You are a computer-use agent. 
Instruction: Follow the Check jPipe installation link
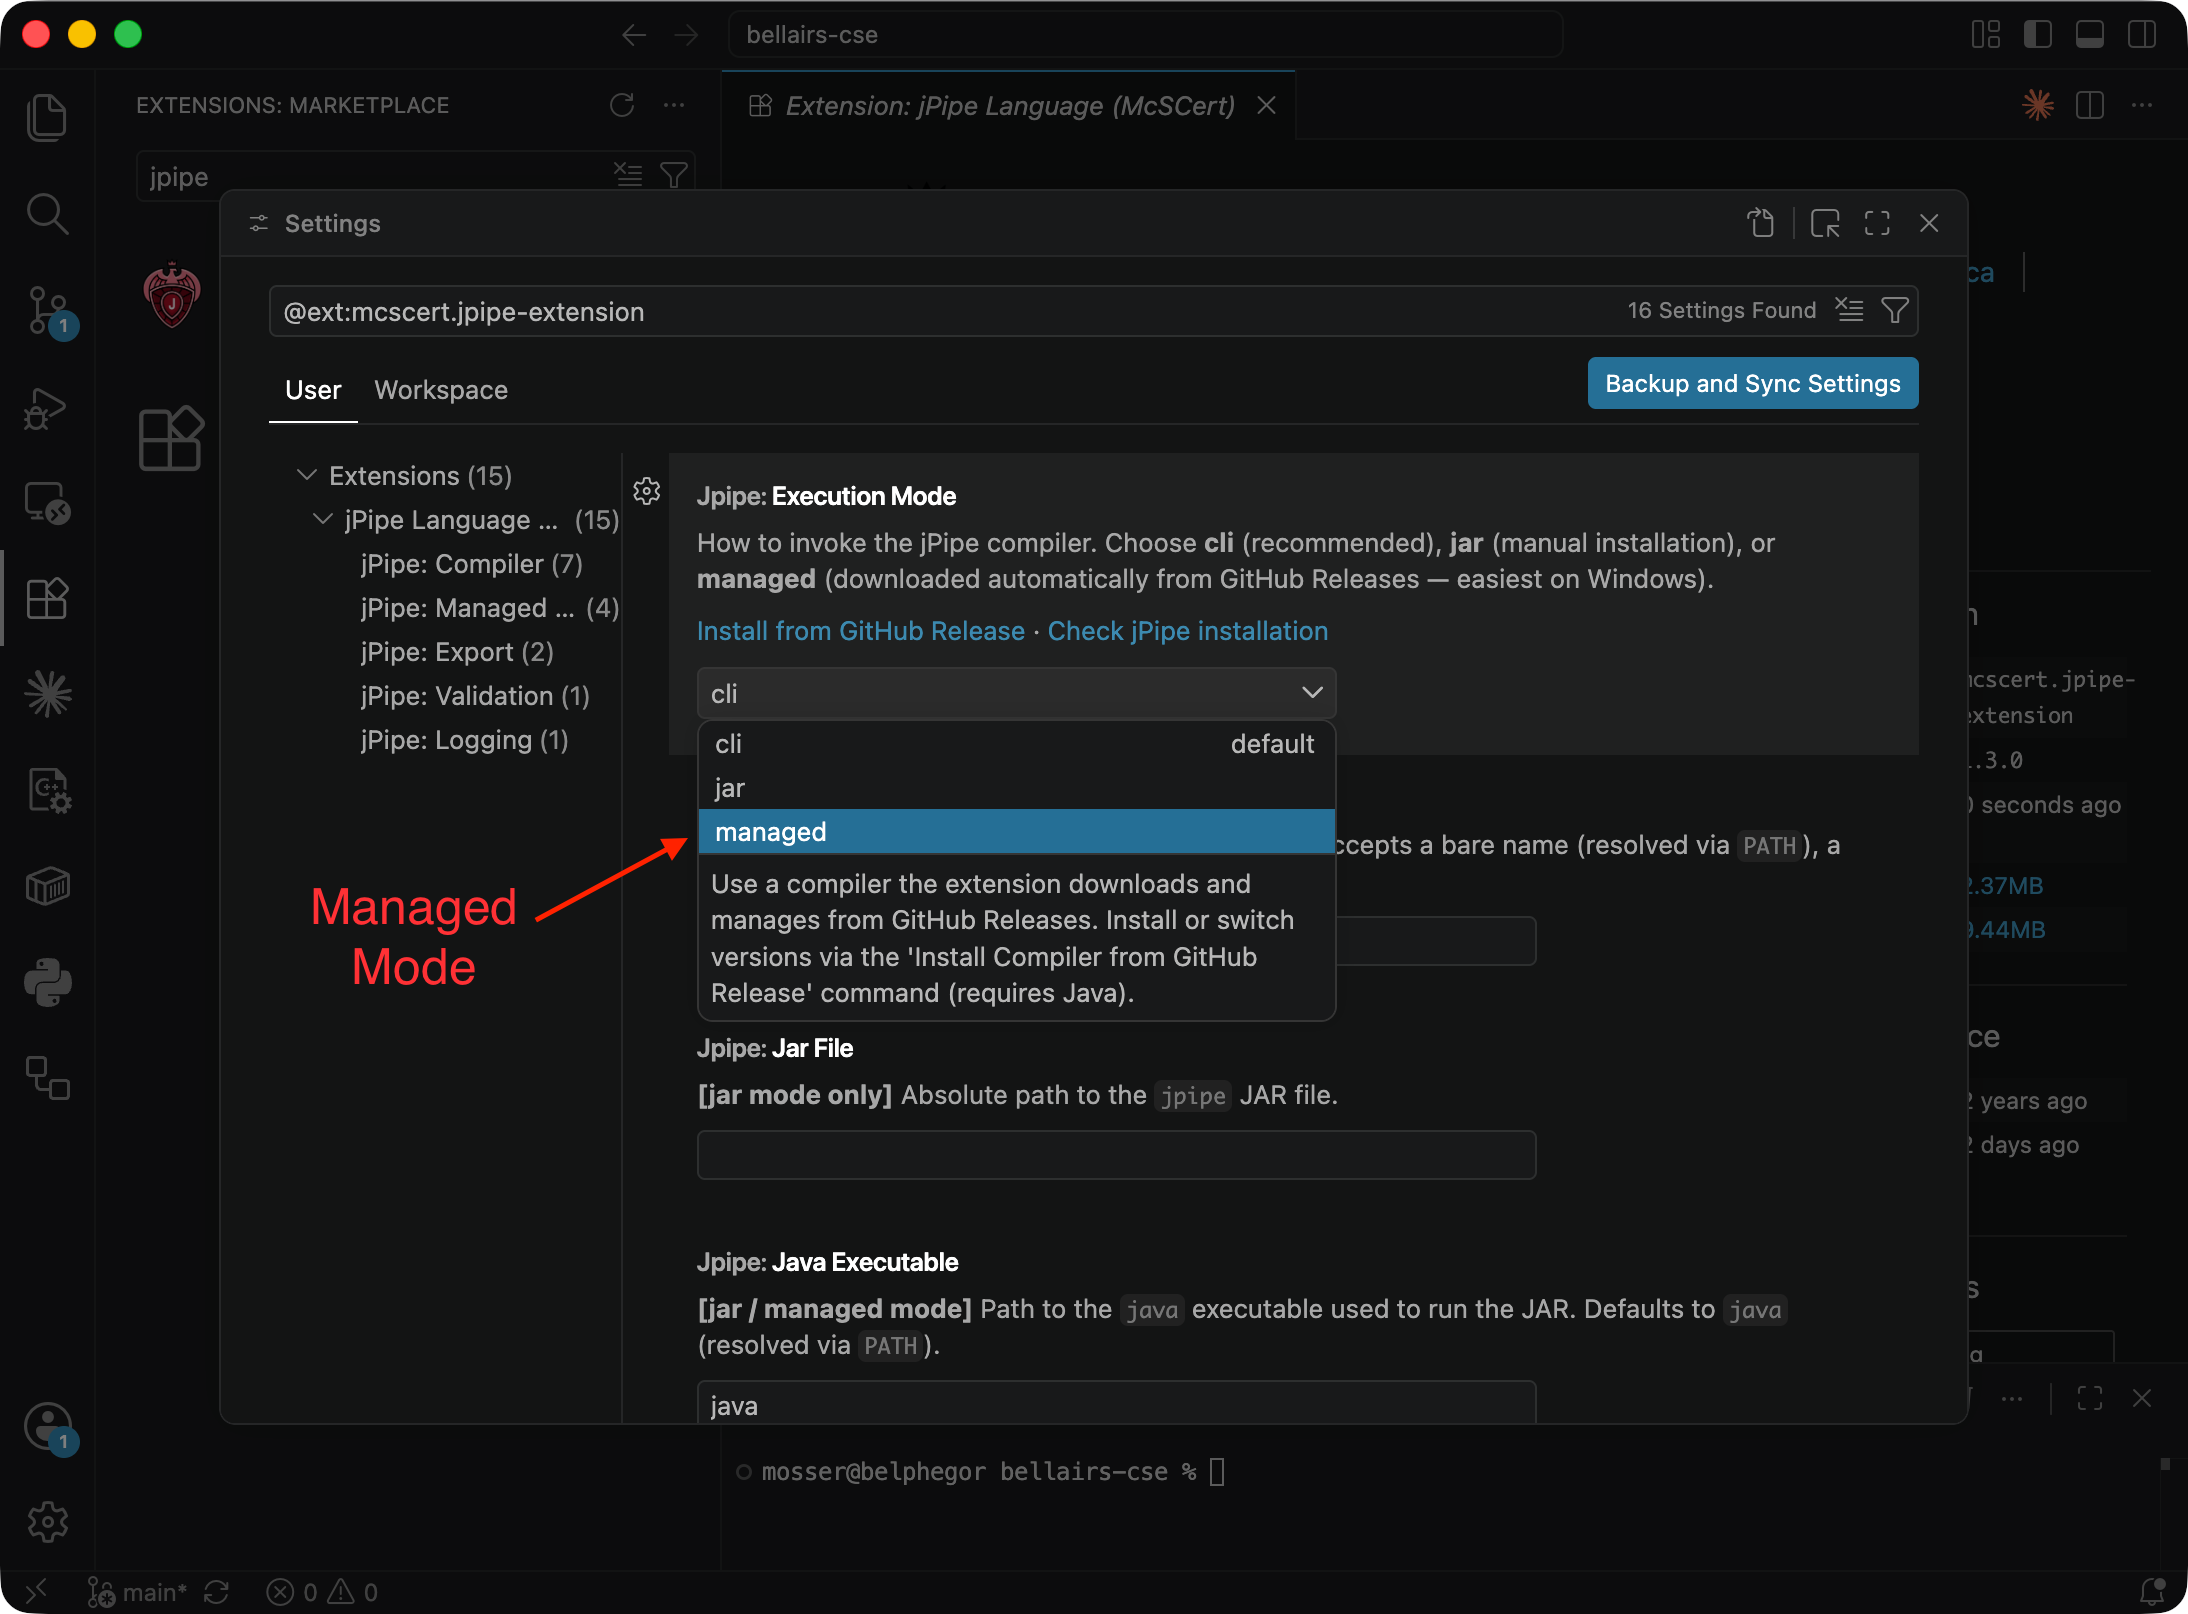tap(1188, 631)
